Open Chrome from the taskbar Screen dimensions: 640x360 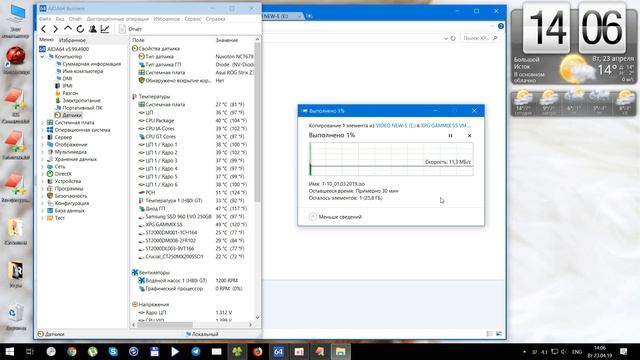(72, 351)
